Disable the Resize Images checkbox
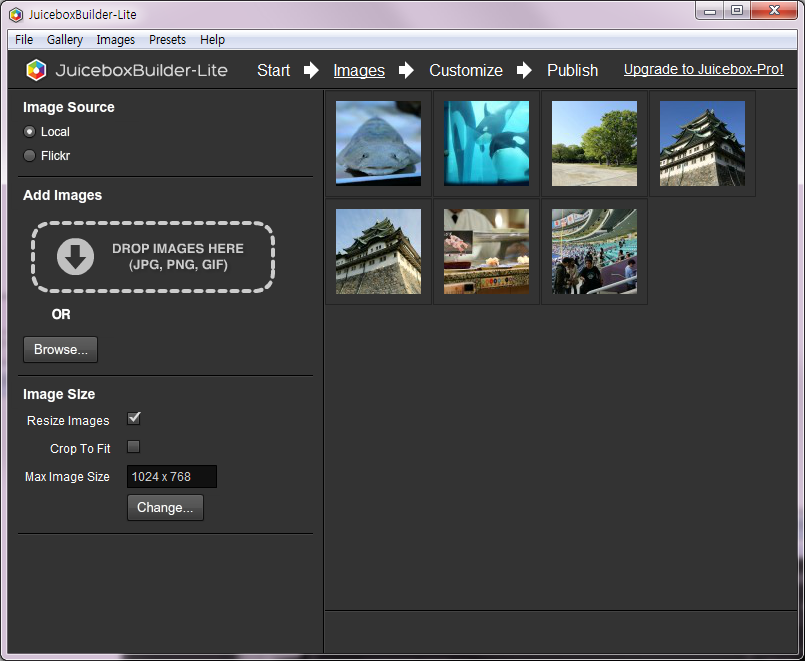 134,419
